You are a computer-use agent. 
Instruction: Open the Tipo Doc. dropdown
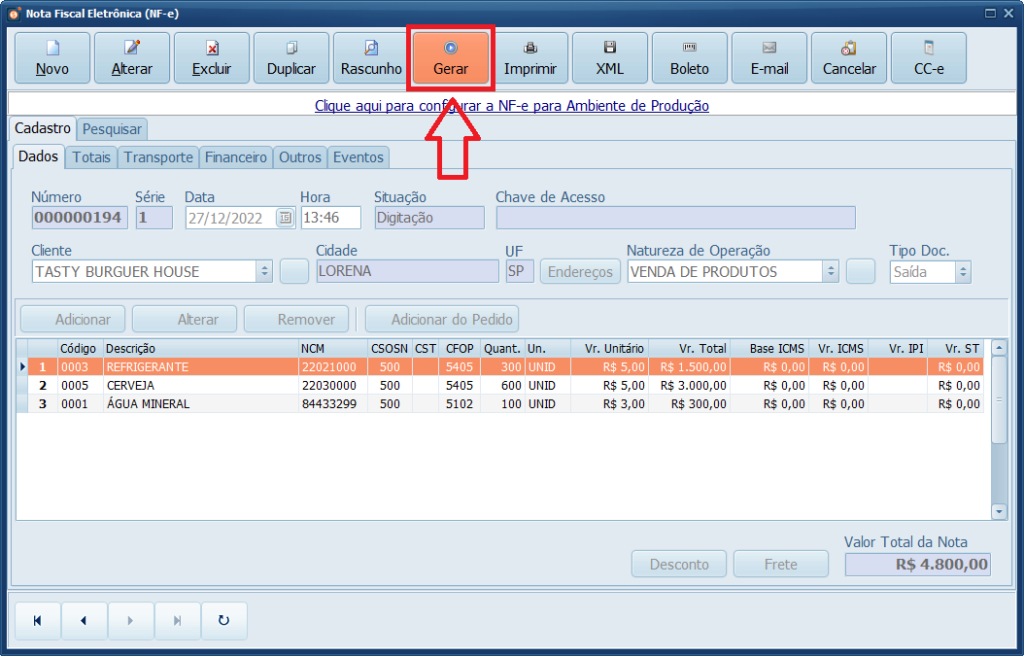(963, 271)
